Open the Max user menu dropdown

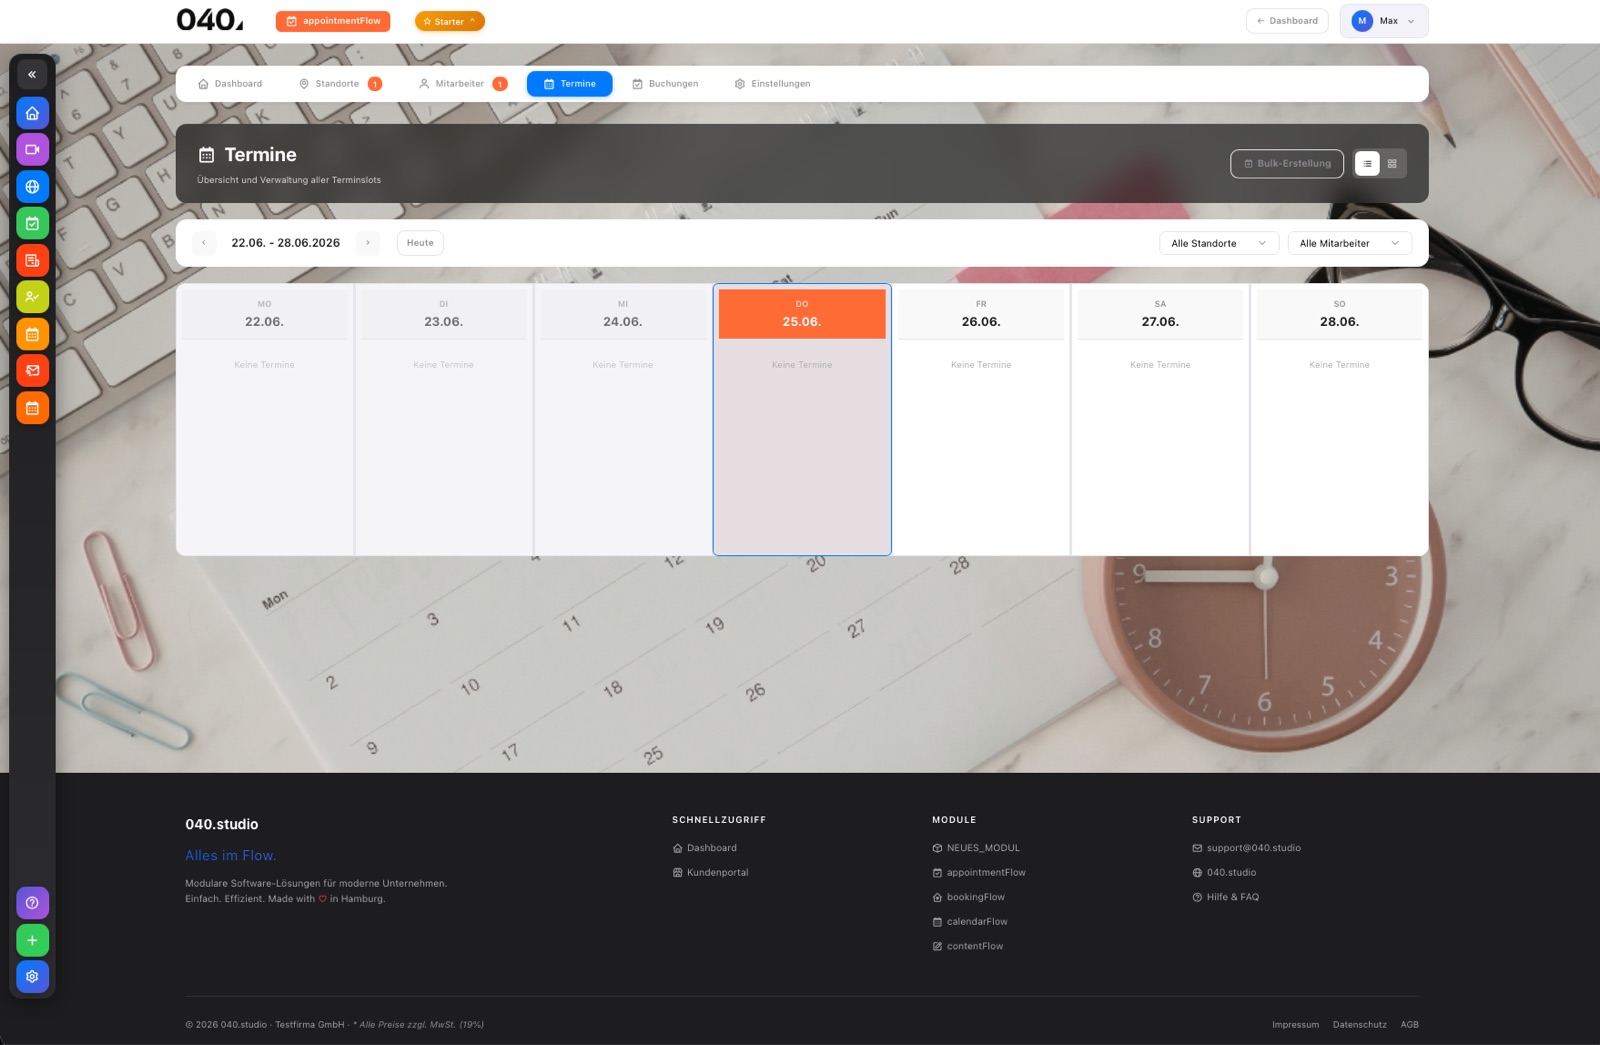[1384, 21]
